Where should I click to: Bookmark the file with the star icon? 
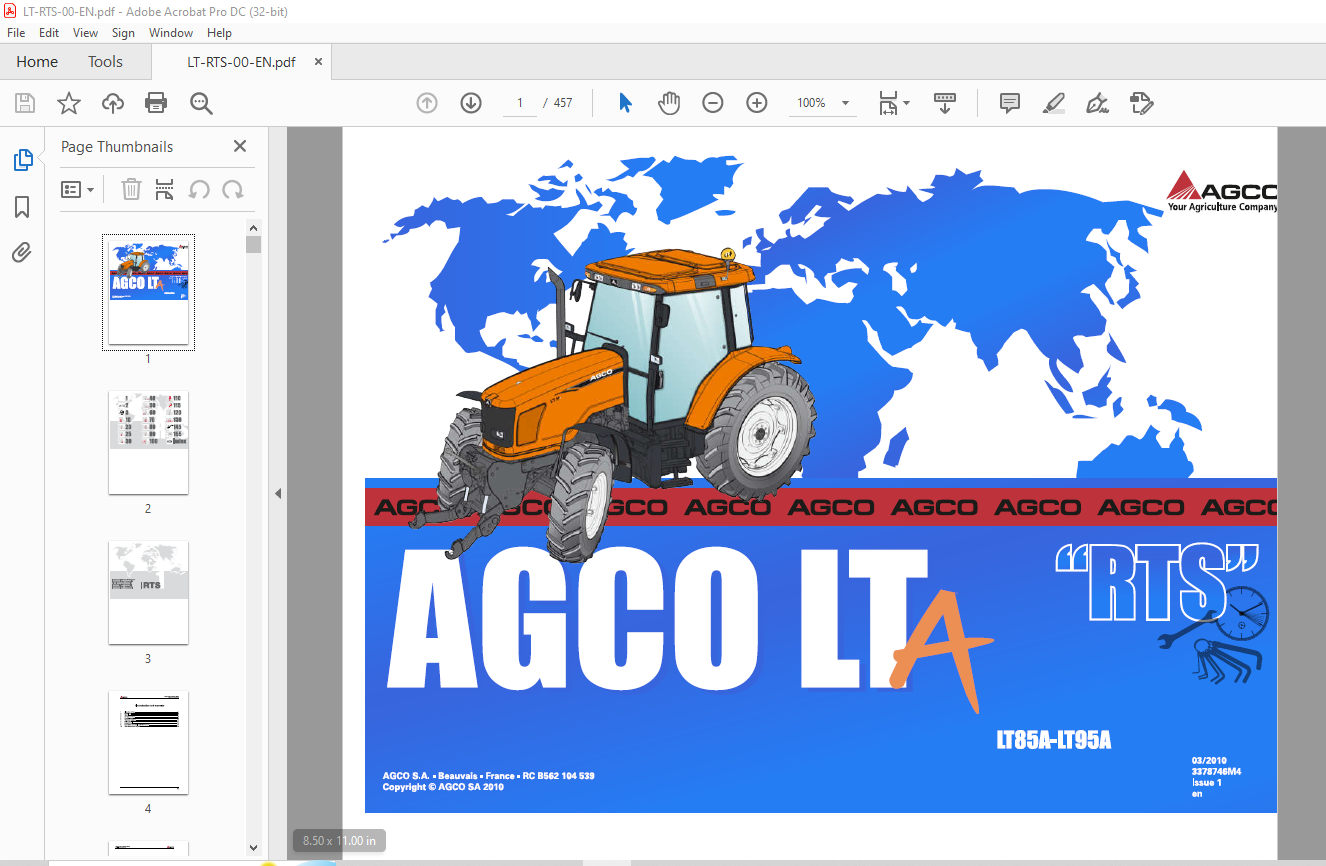point(69,103)
